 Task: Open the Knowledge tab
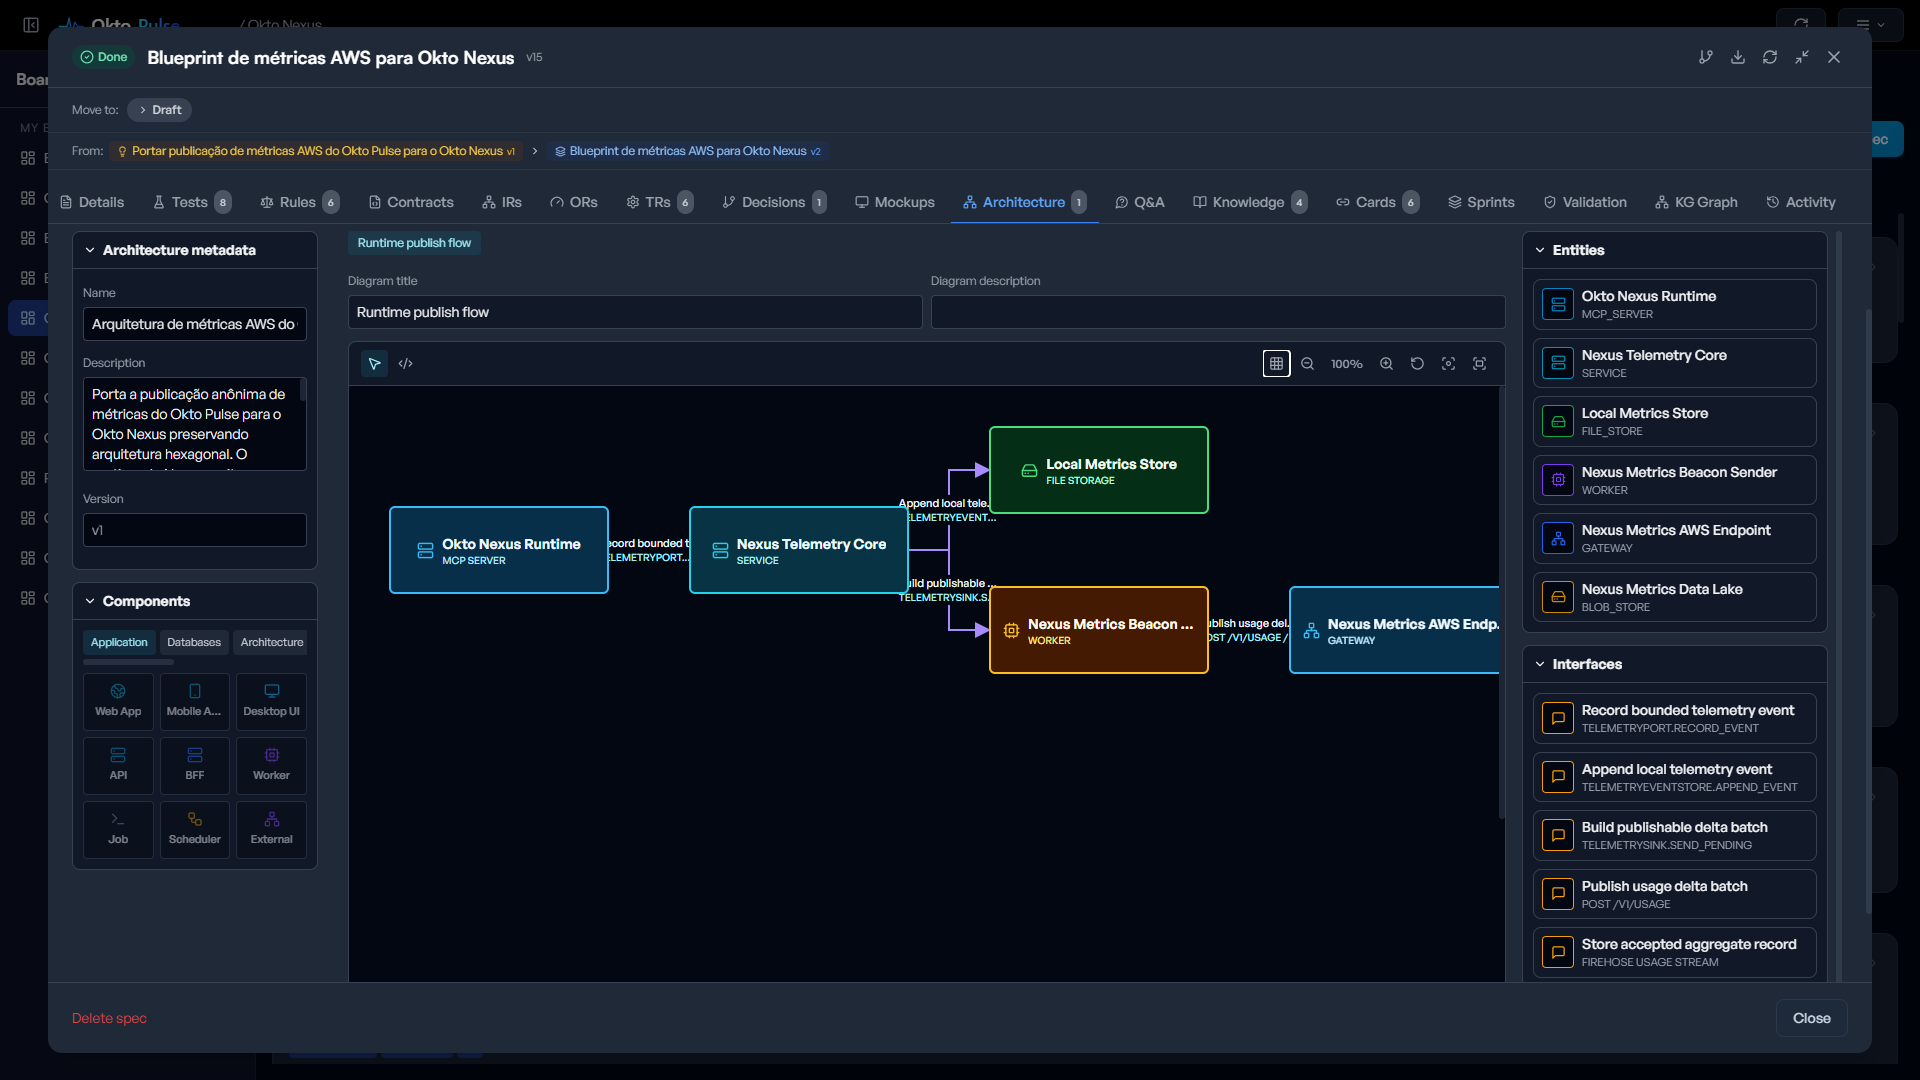click(x=1249, y=202)
